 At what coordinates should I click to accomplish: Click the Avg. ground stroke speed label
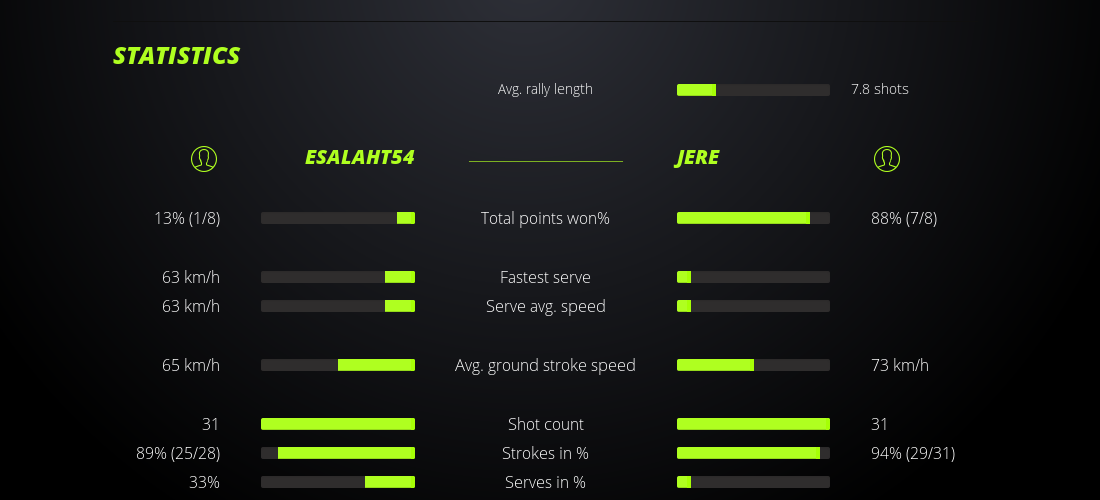(545, 365)
